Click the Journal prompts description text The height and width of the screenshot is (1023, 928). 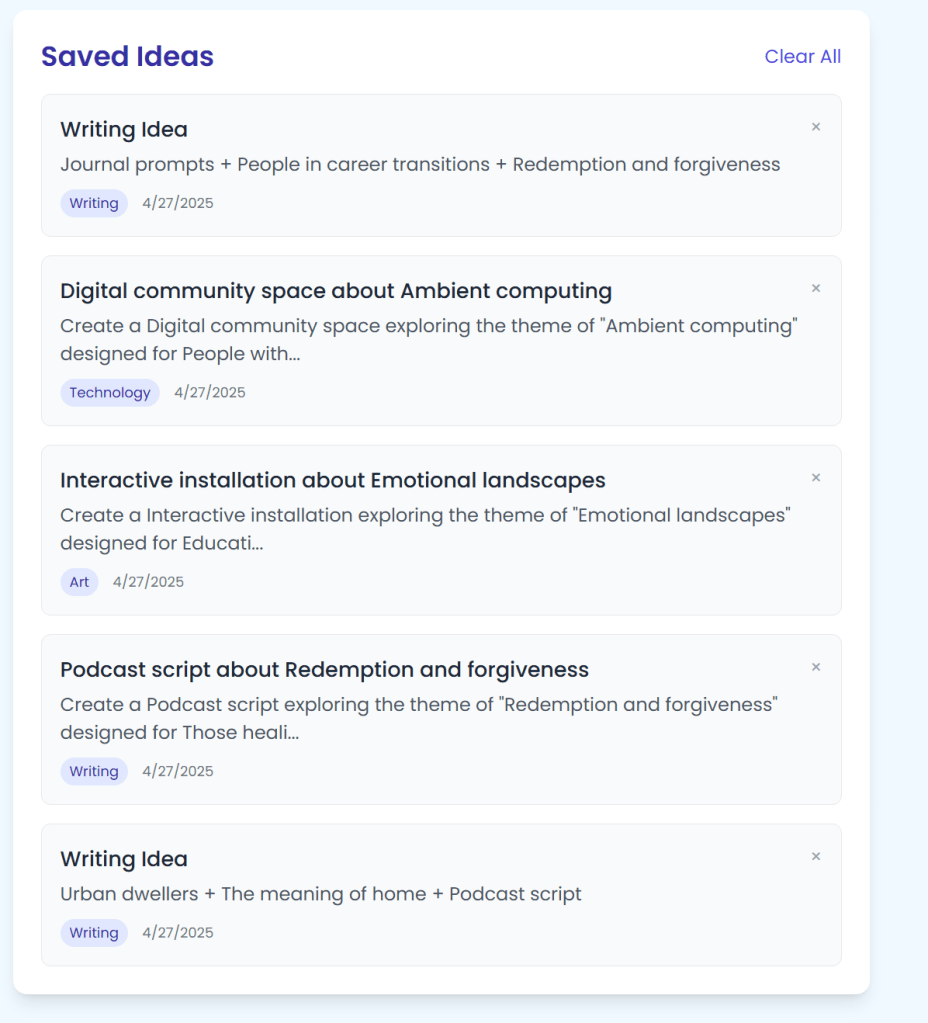click(420, 165)
